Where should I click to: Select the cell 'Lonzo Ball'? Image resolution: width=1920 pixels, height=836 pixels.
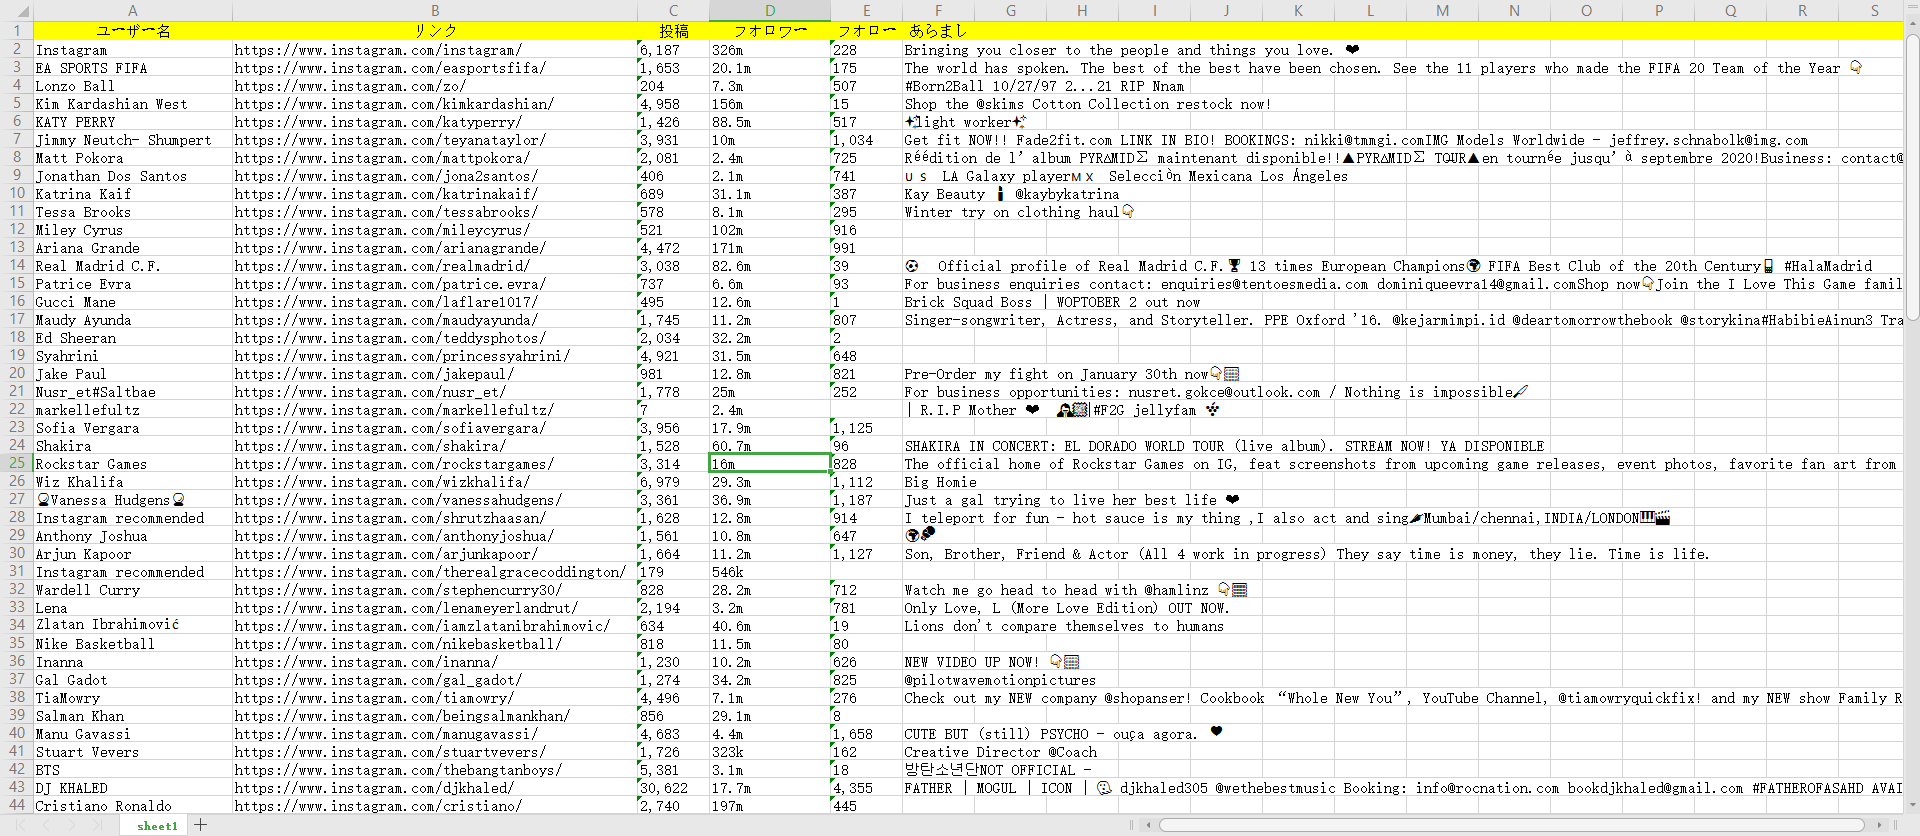pos(133,85)
